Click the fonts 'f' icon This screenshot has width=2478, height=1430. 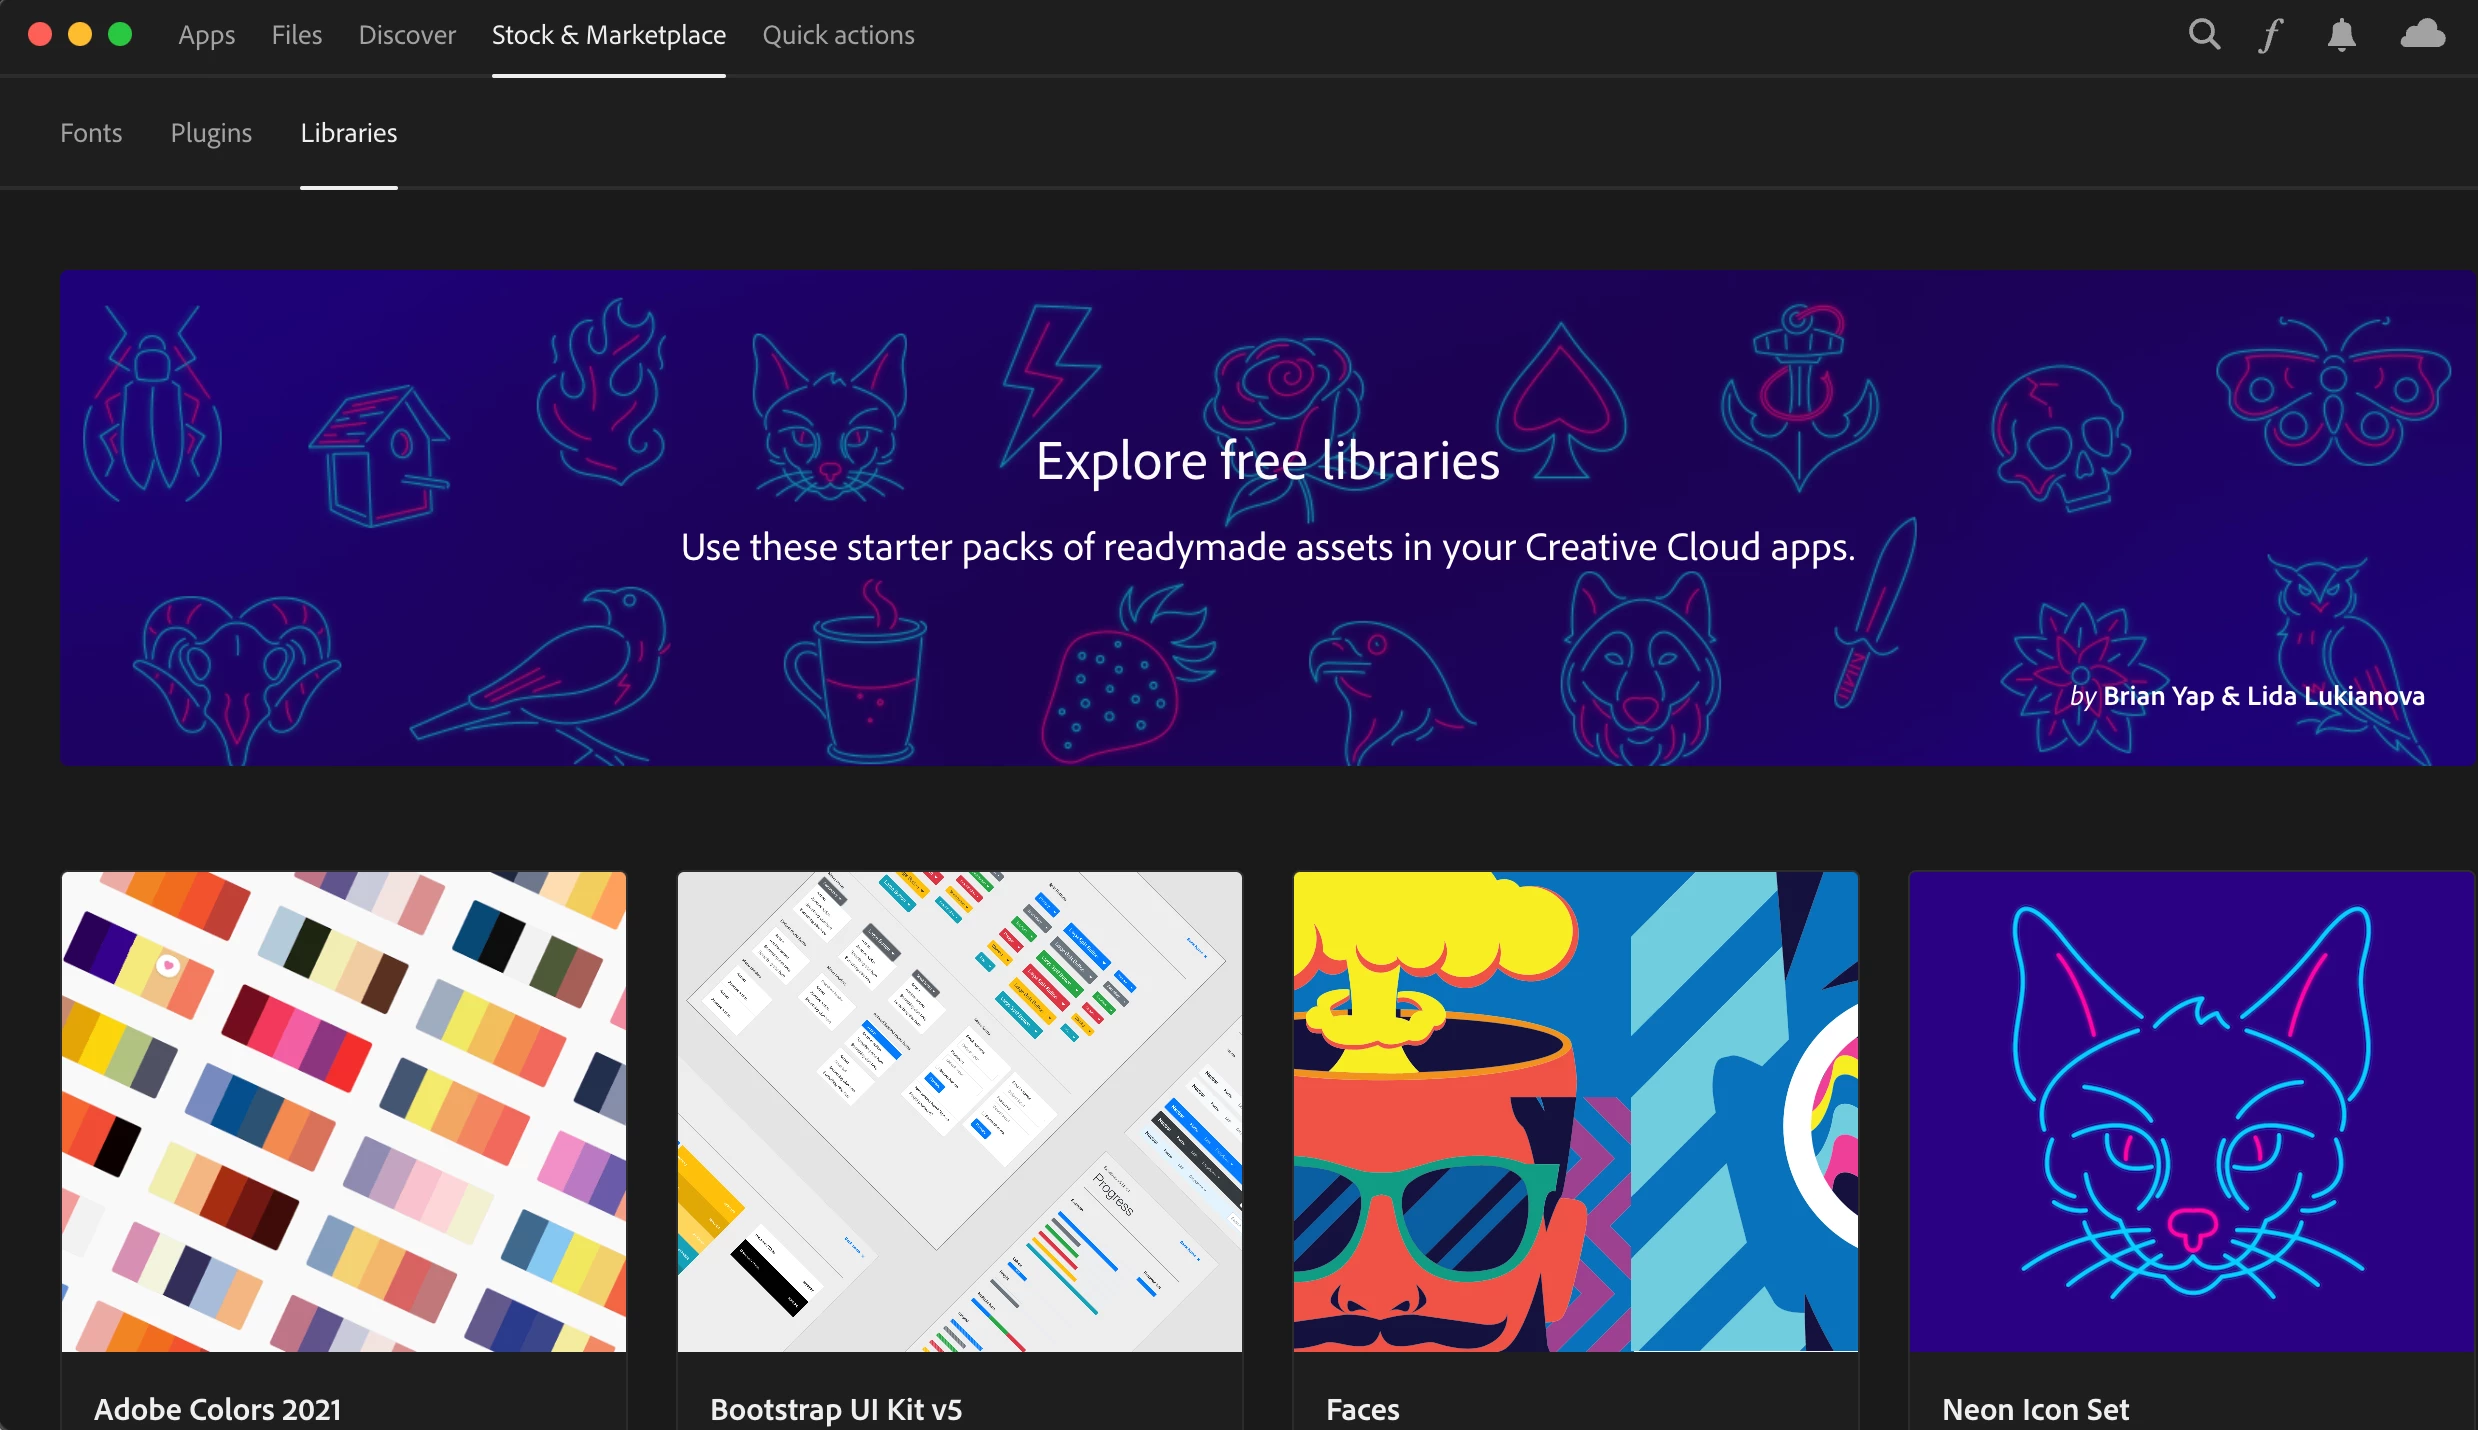[x=2271, y=35]
